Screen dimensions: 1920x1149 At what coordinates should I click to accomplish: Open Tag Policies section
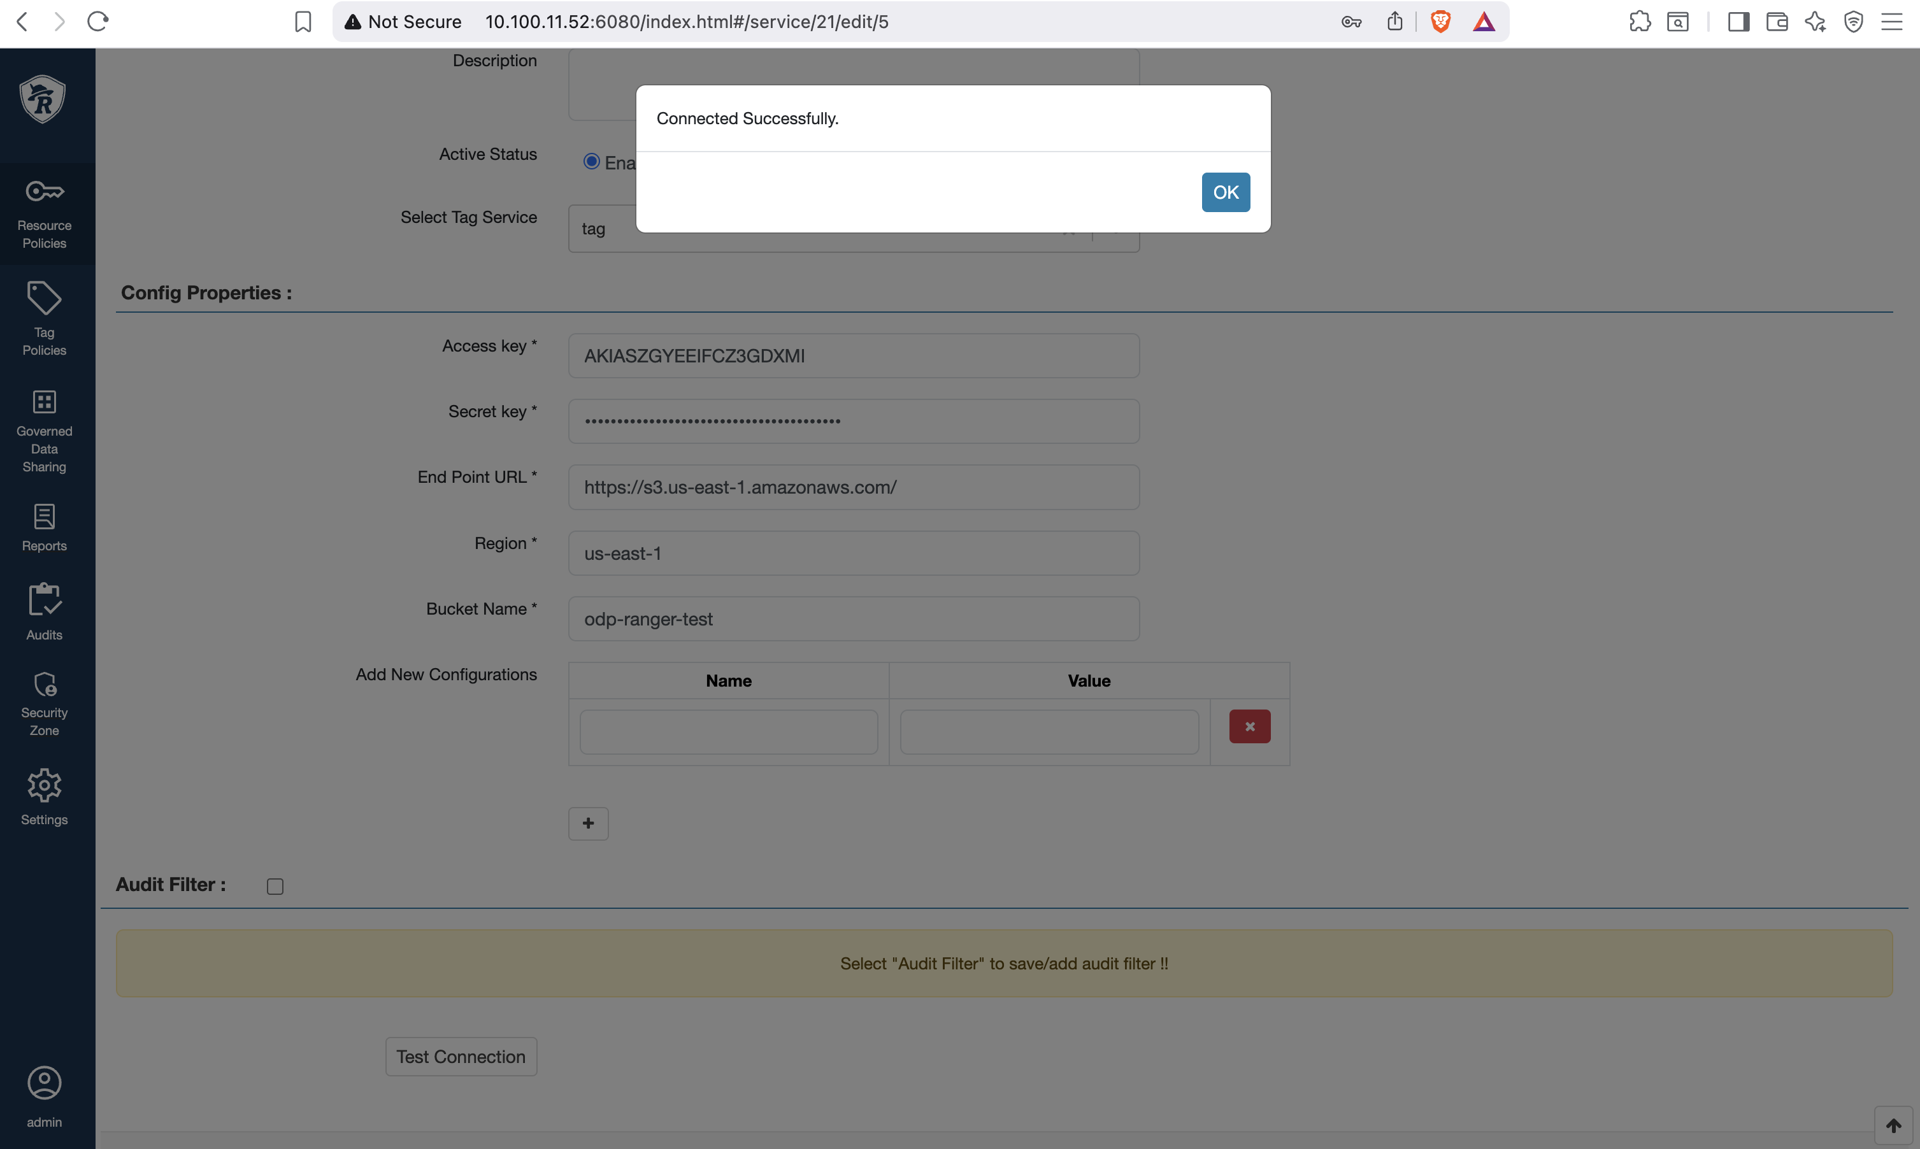point(44,318)
